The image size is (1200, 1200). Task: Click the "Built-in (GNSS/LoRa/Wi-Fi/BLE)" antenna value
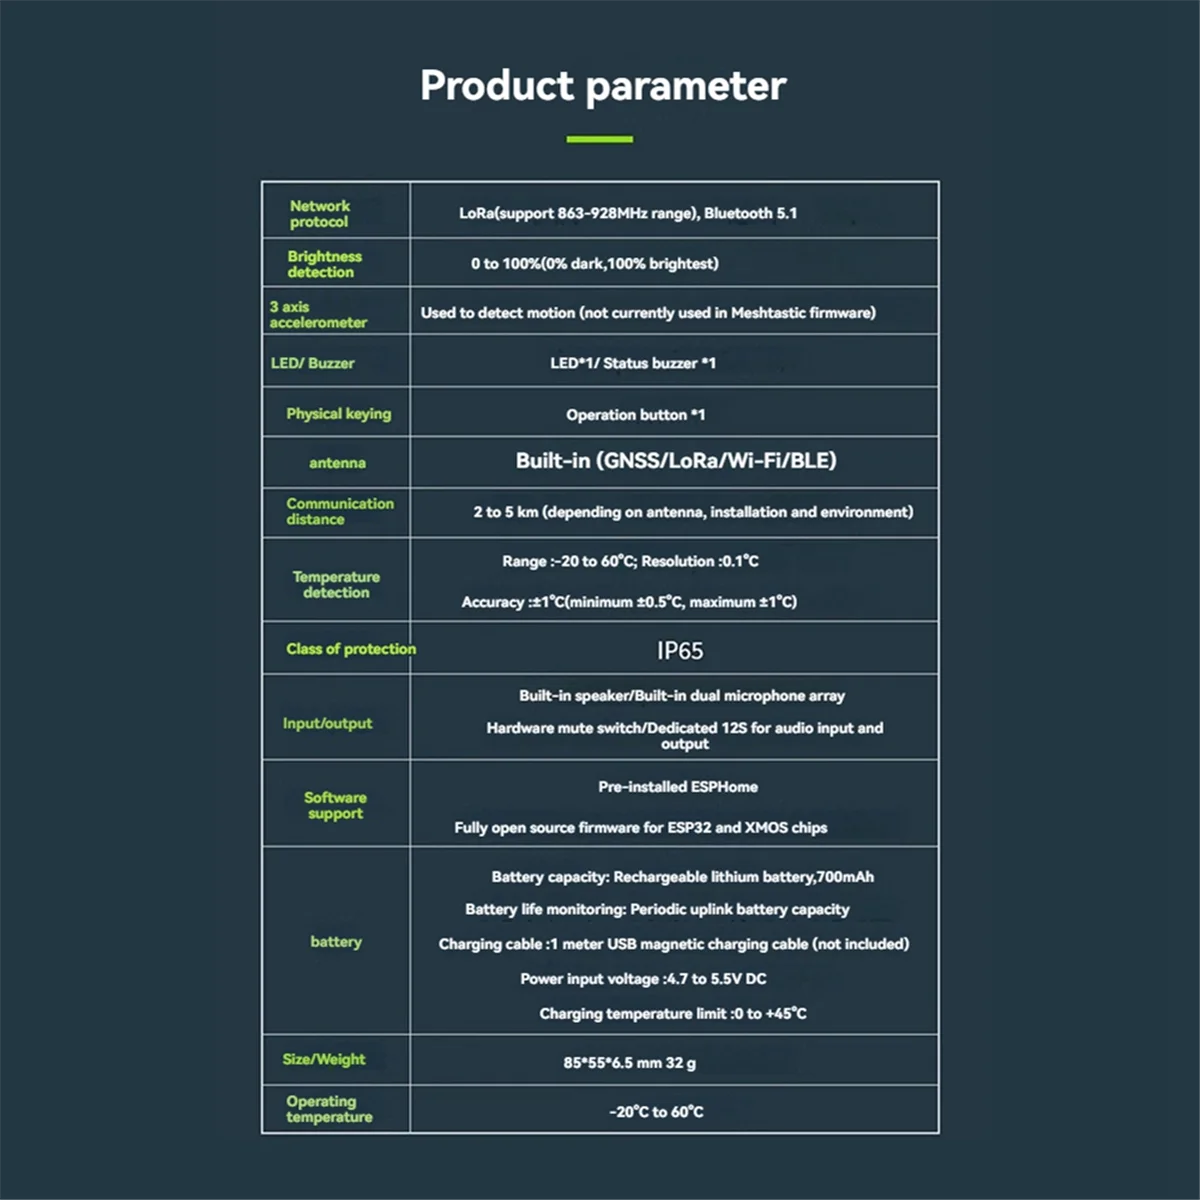[676, 461]
